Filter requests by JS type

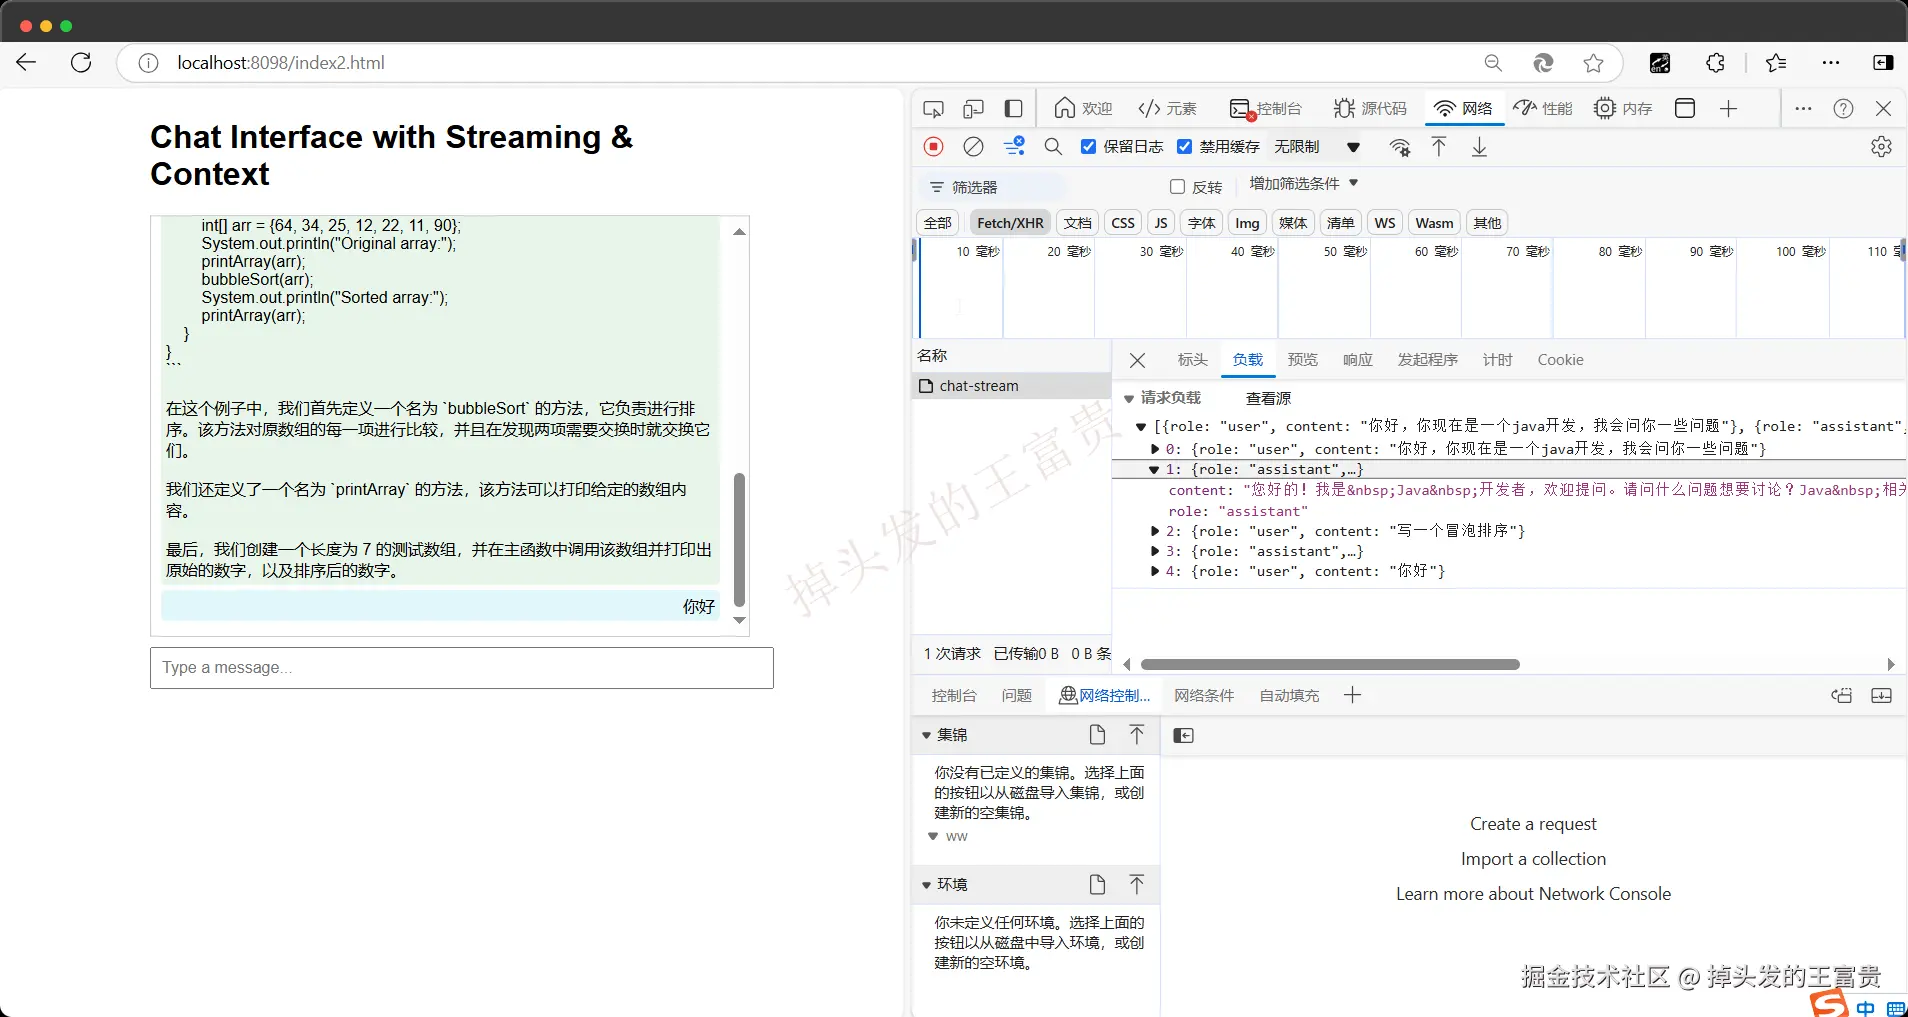pos(1160,223)
